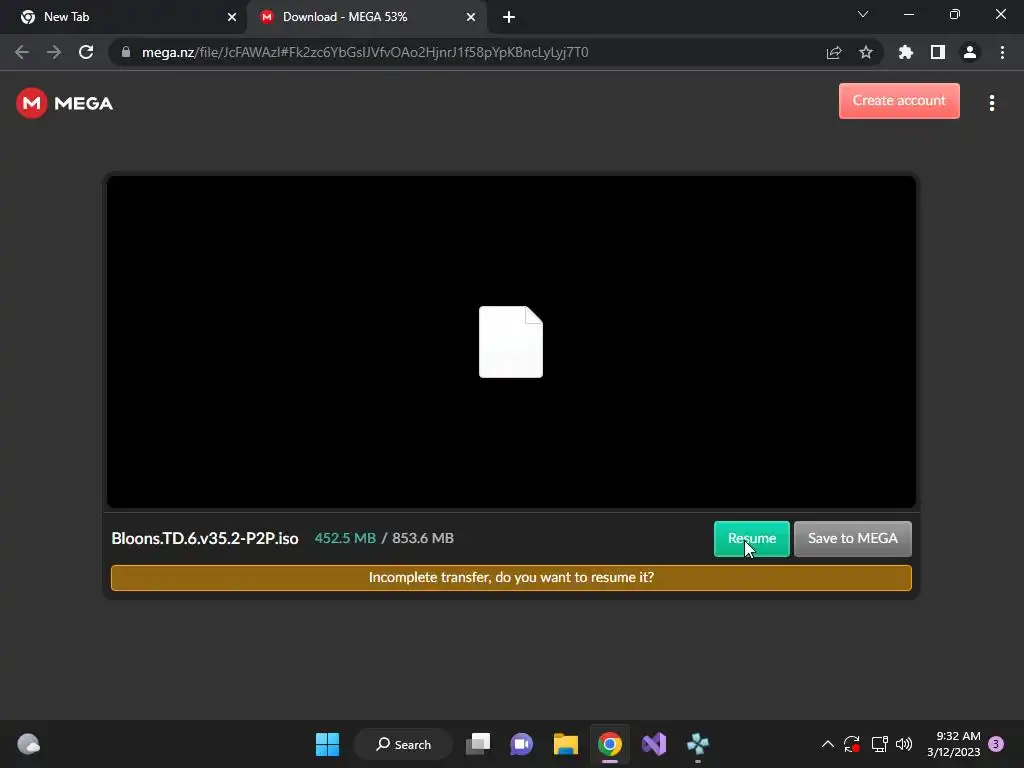The height and width of the screenshot is (768, 1024).
Task: Switch to the New Tab browser tab
Action: [x=123, y=17]
